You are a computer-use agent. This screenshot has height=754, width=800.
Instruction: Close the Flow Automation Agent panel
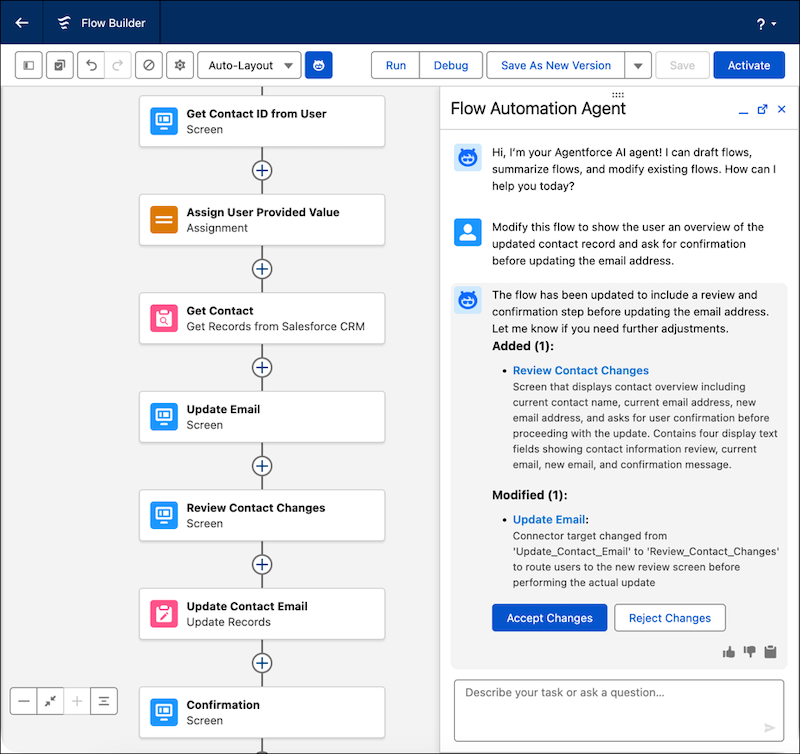(x=781, y=109)
